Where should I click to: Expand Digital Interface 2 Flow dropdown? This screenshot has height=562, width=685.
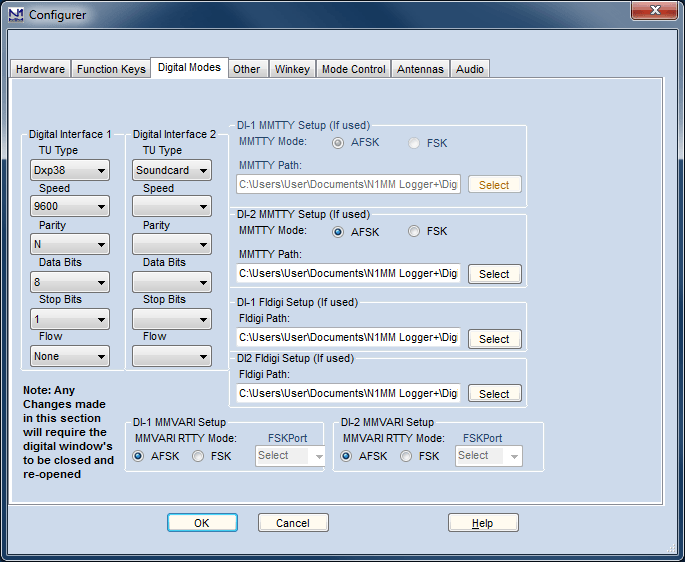coord(172,356)
